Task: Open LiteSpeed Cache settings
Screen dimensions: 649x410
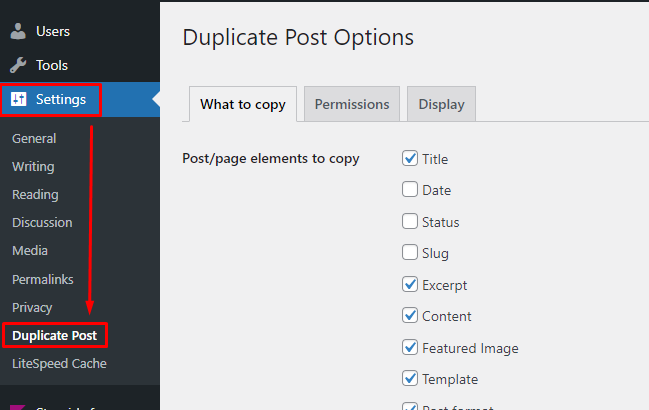Action: click(59, 364)
